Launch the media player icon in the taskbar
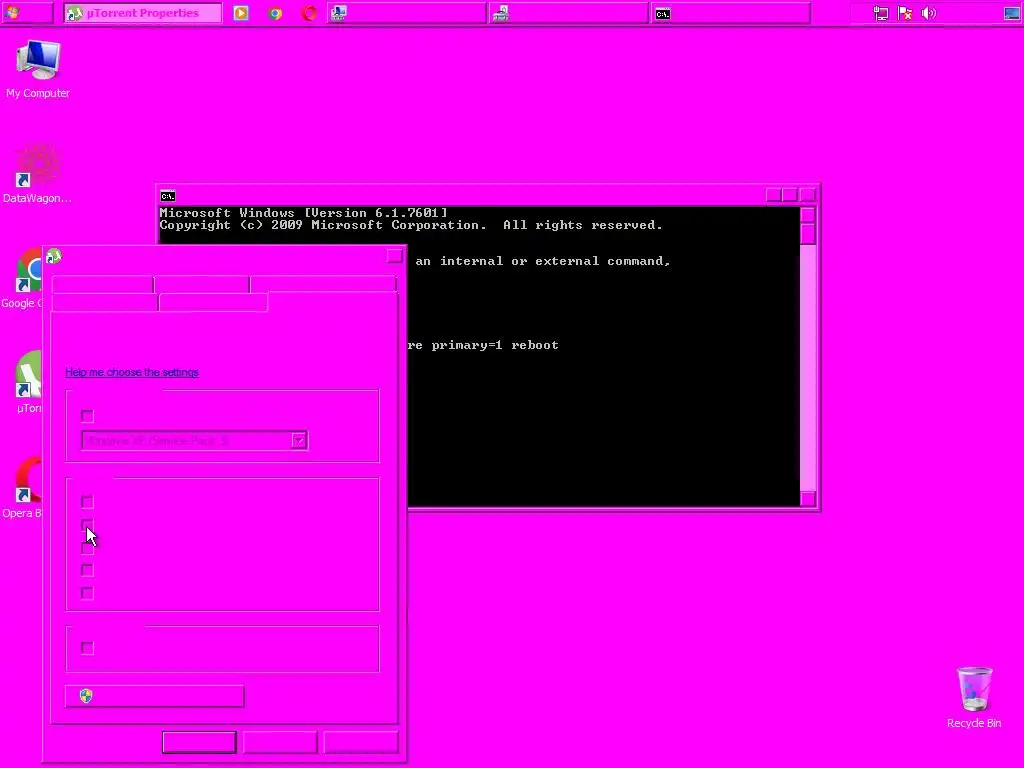 point(241,13)
